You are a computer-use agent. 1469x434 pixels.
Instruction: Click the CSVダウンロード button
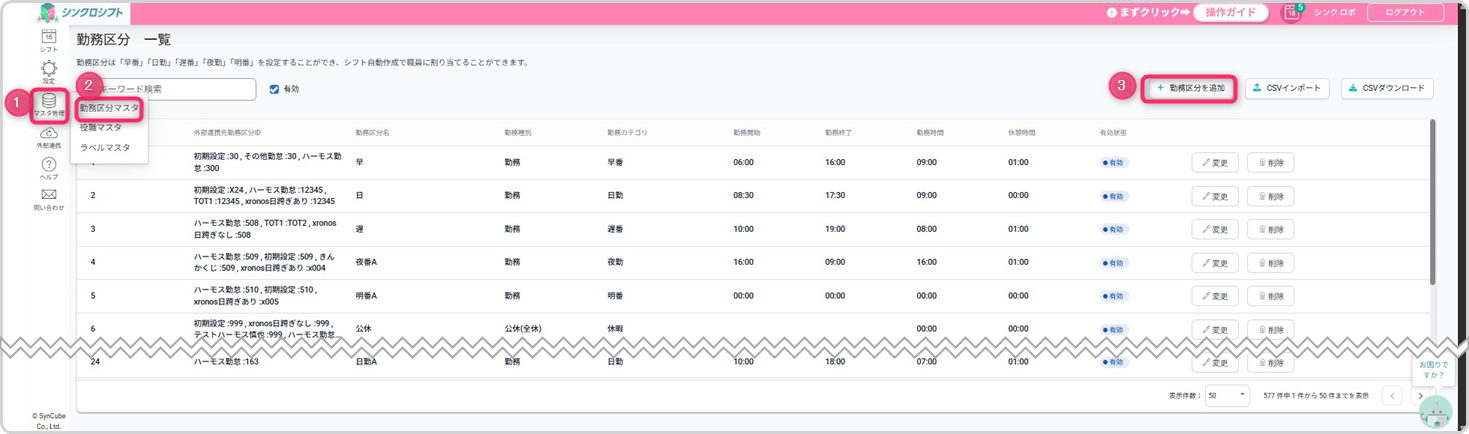click(1387, 88)
